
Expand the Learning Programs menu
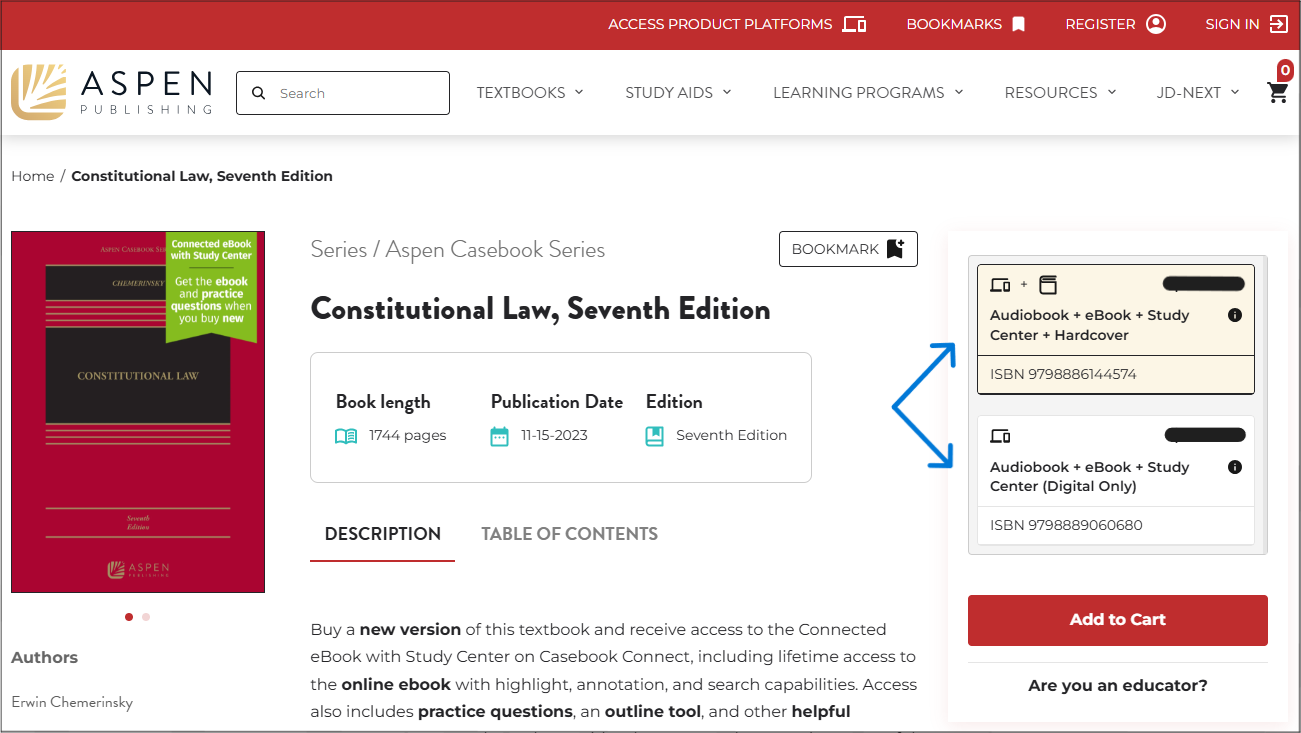868,92
